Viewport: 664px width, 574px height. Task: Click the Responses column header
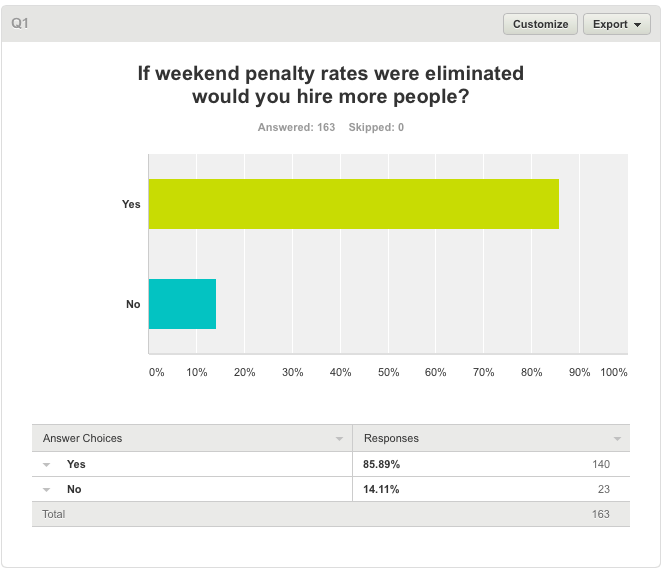(x=391, y=438)
